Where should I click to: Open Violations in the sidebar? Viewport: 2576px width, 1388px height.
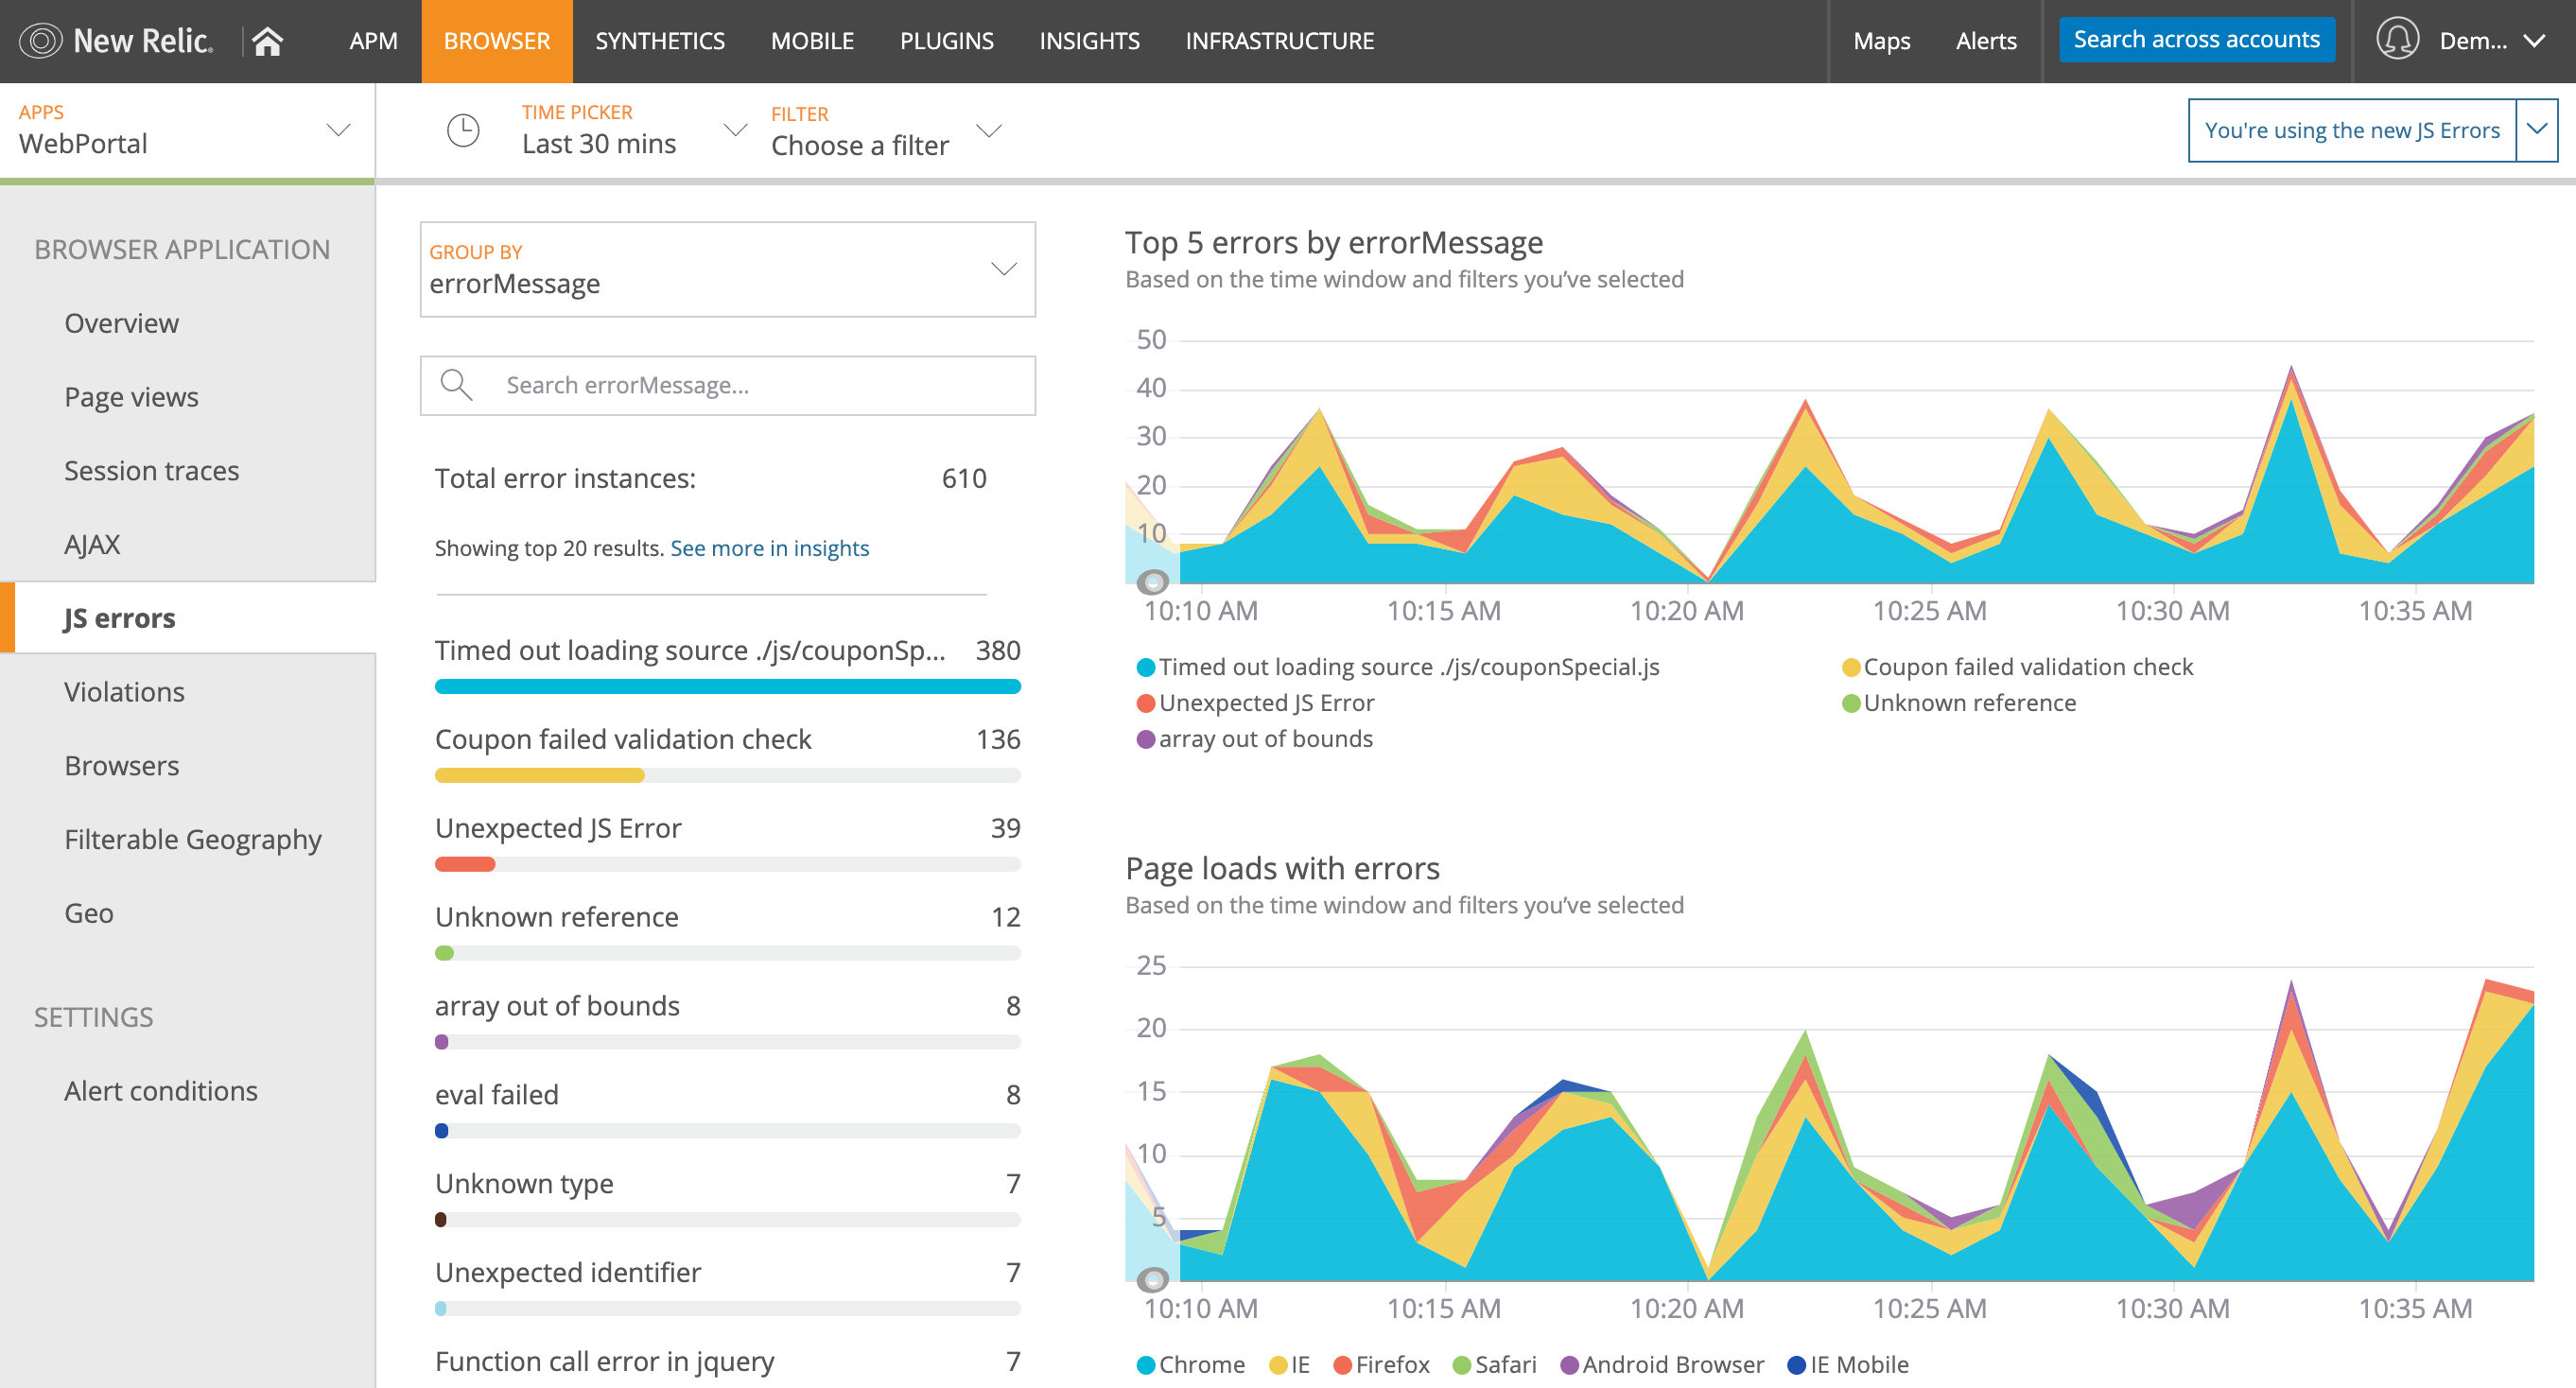[124, 692]
